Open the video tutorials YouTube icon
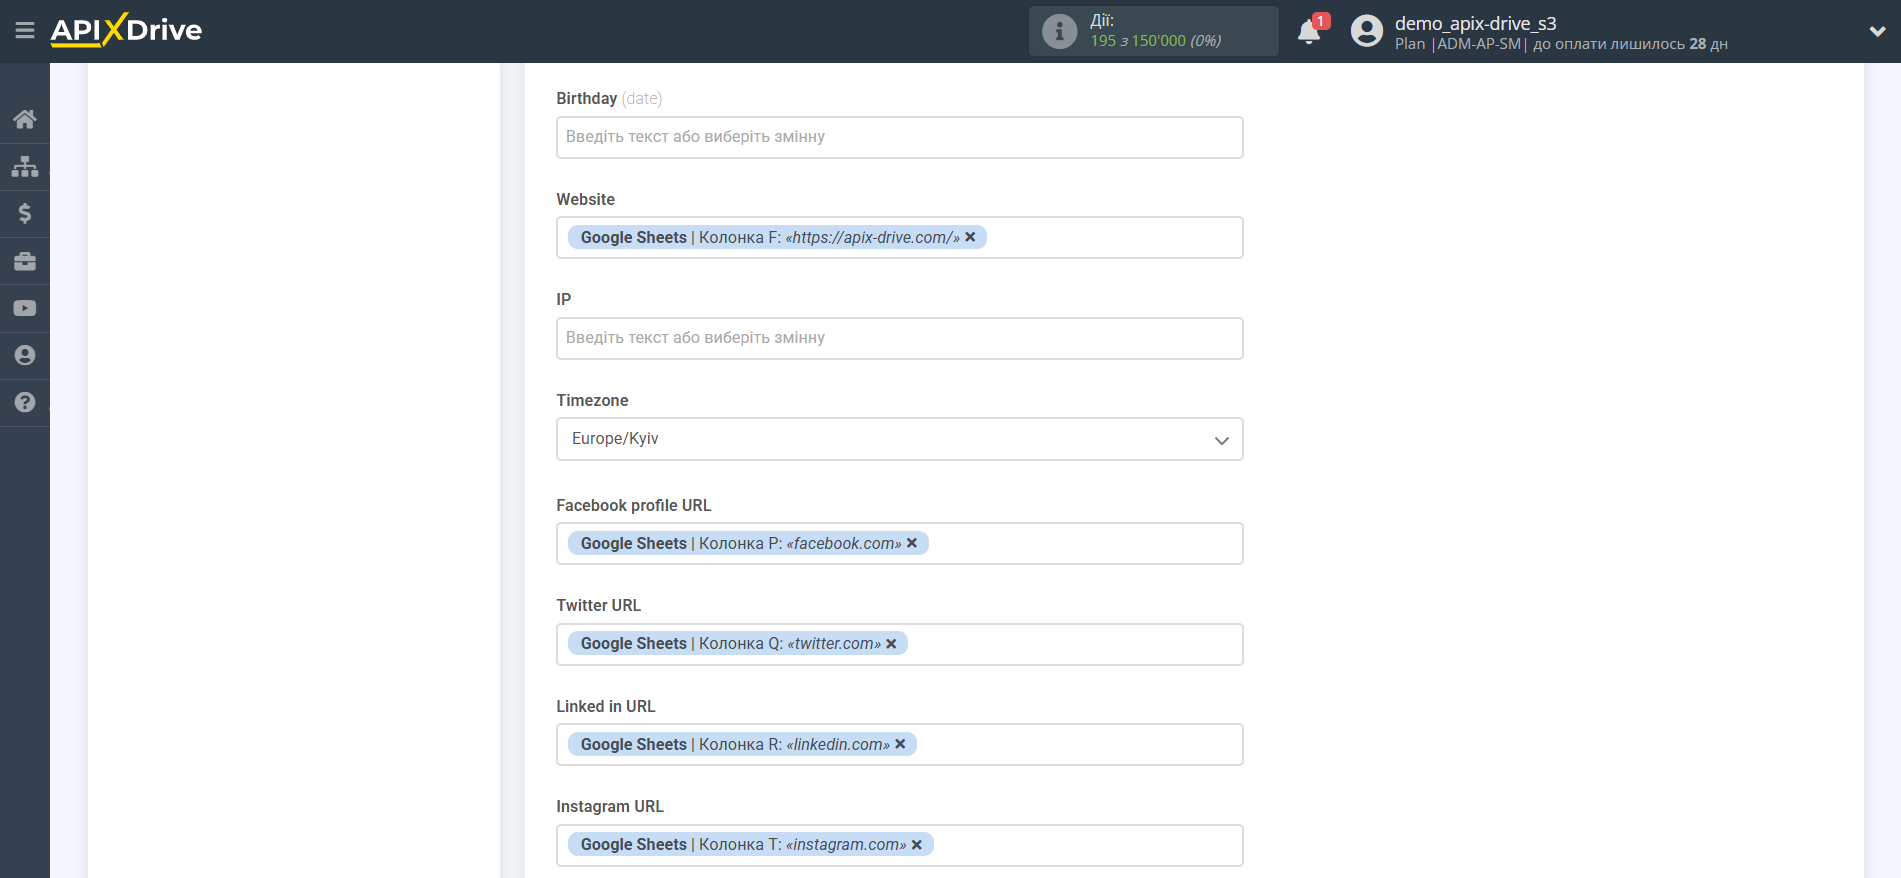The image size is (1901, 878). (25, 308)
